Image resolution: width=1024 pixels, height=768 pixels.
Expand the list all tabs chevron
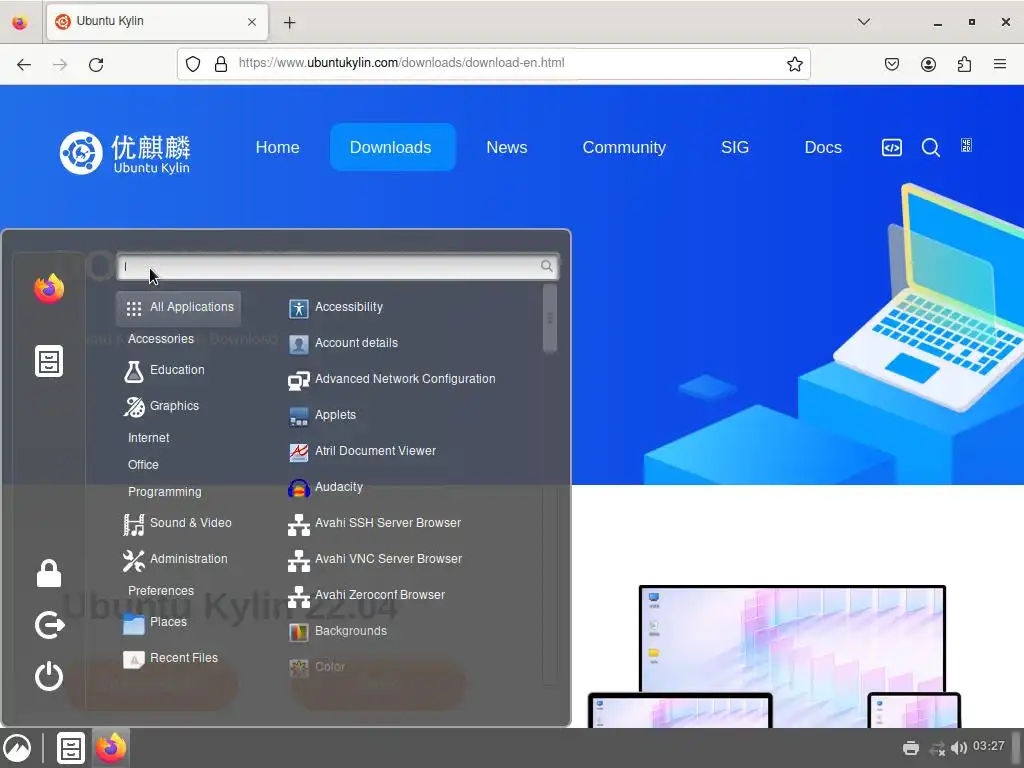coord(863,22)
